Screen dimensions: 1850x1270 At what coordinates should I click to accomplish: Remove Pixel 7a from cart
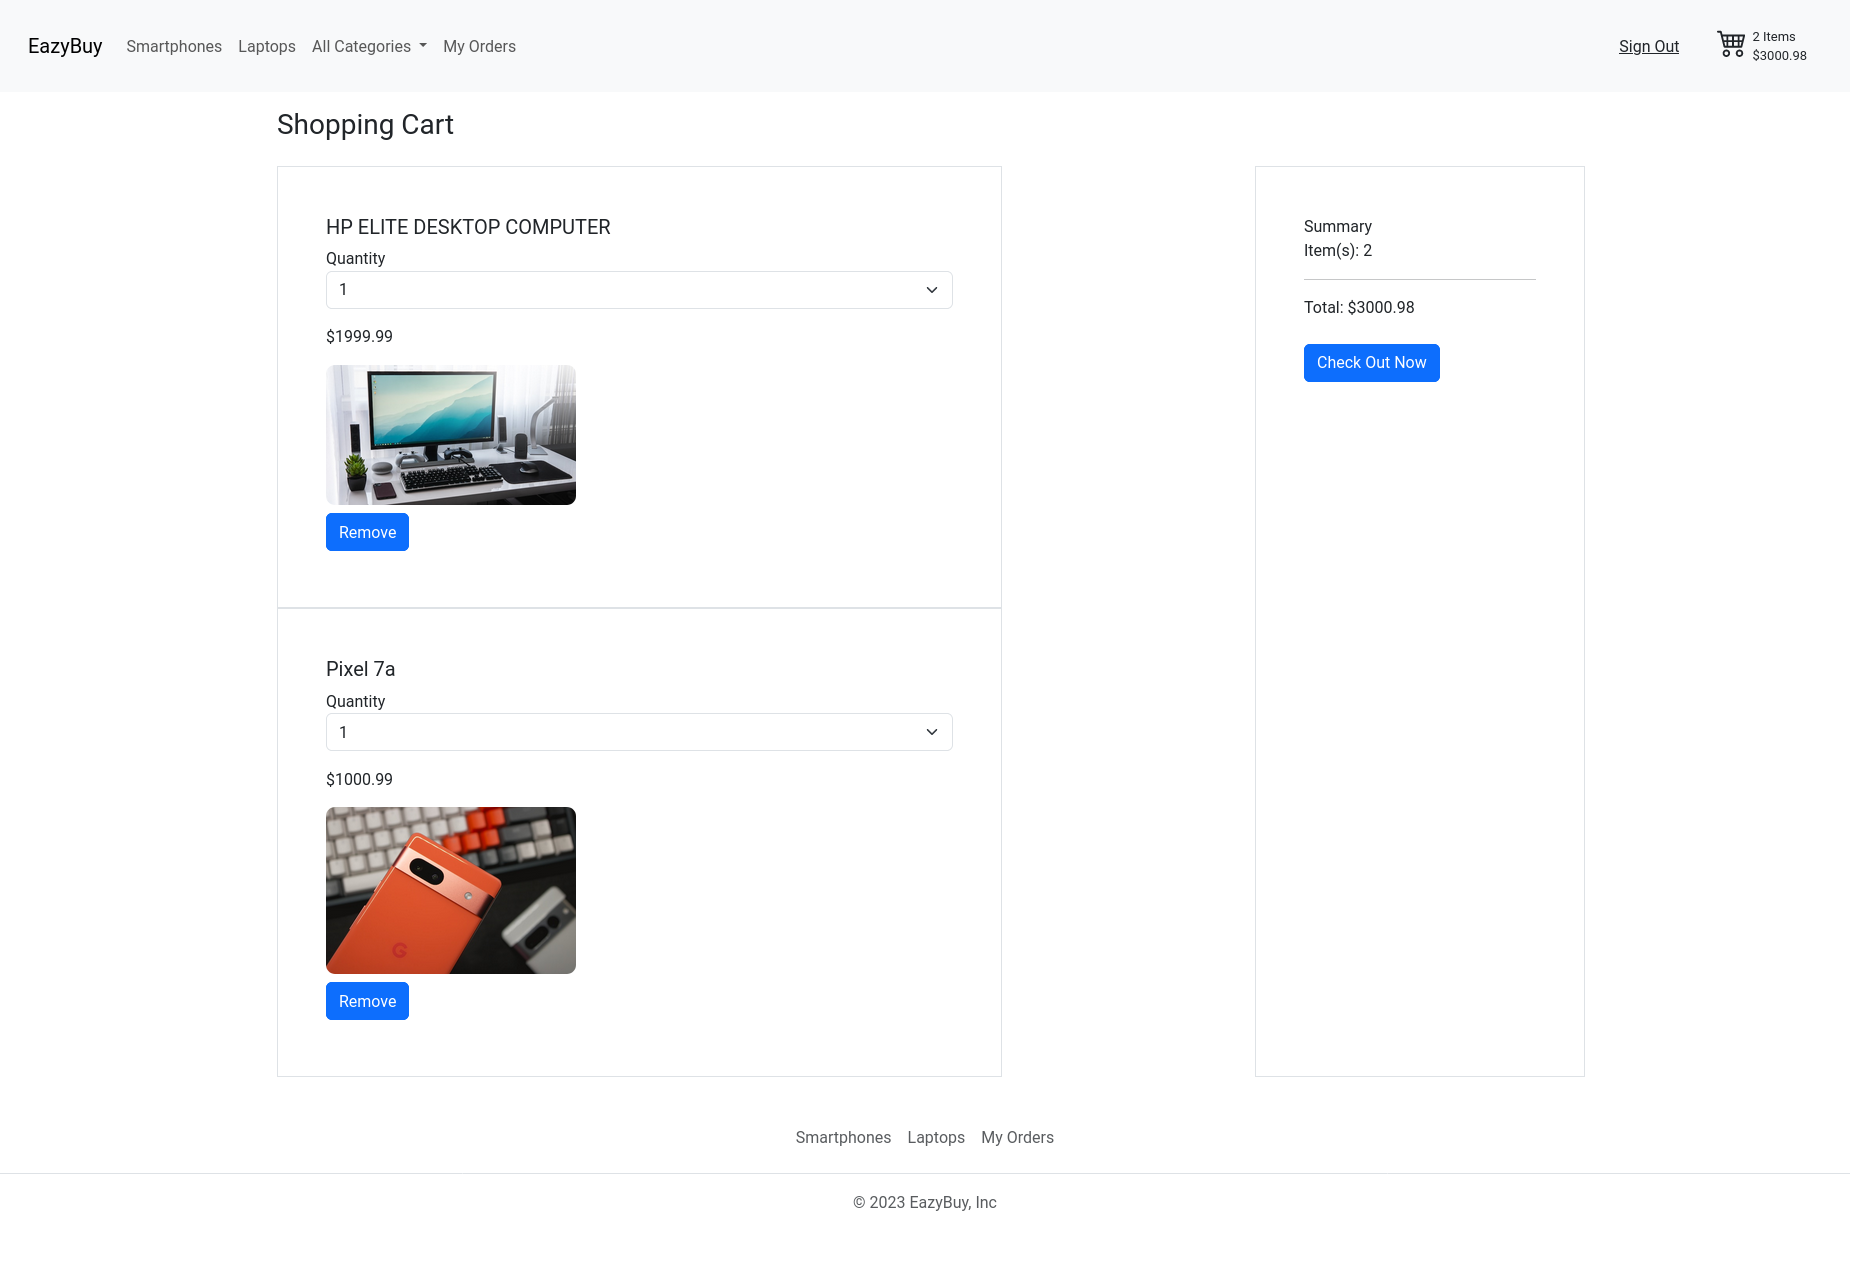pos(367,1001)
